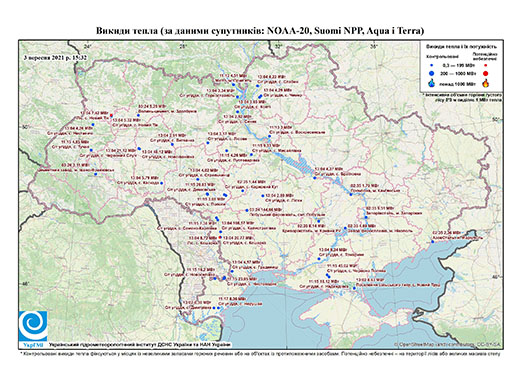This screenshot has width=520, height=368.
Task: Click the blue marker near Kamianske
Action: click(x=351, y=194)
